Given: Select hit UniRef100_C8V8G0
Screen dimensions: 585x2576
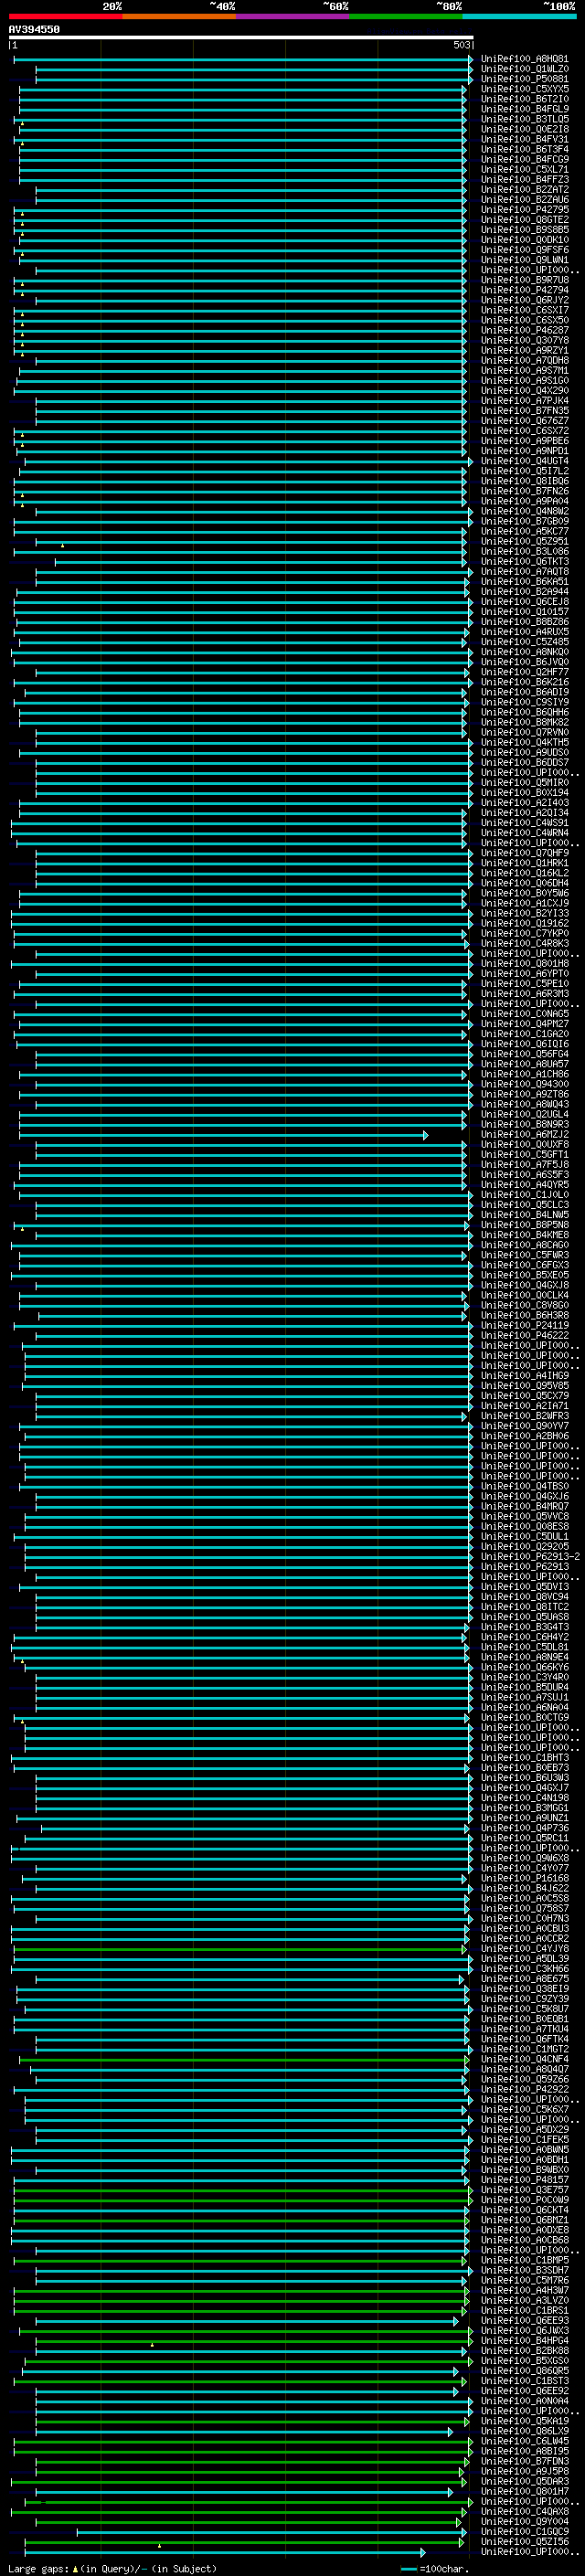Looking at the screenshot, I should point(525,1305).
